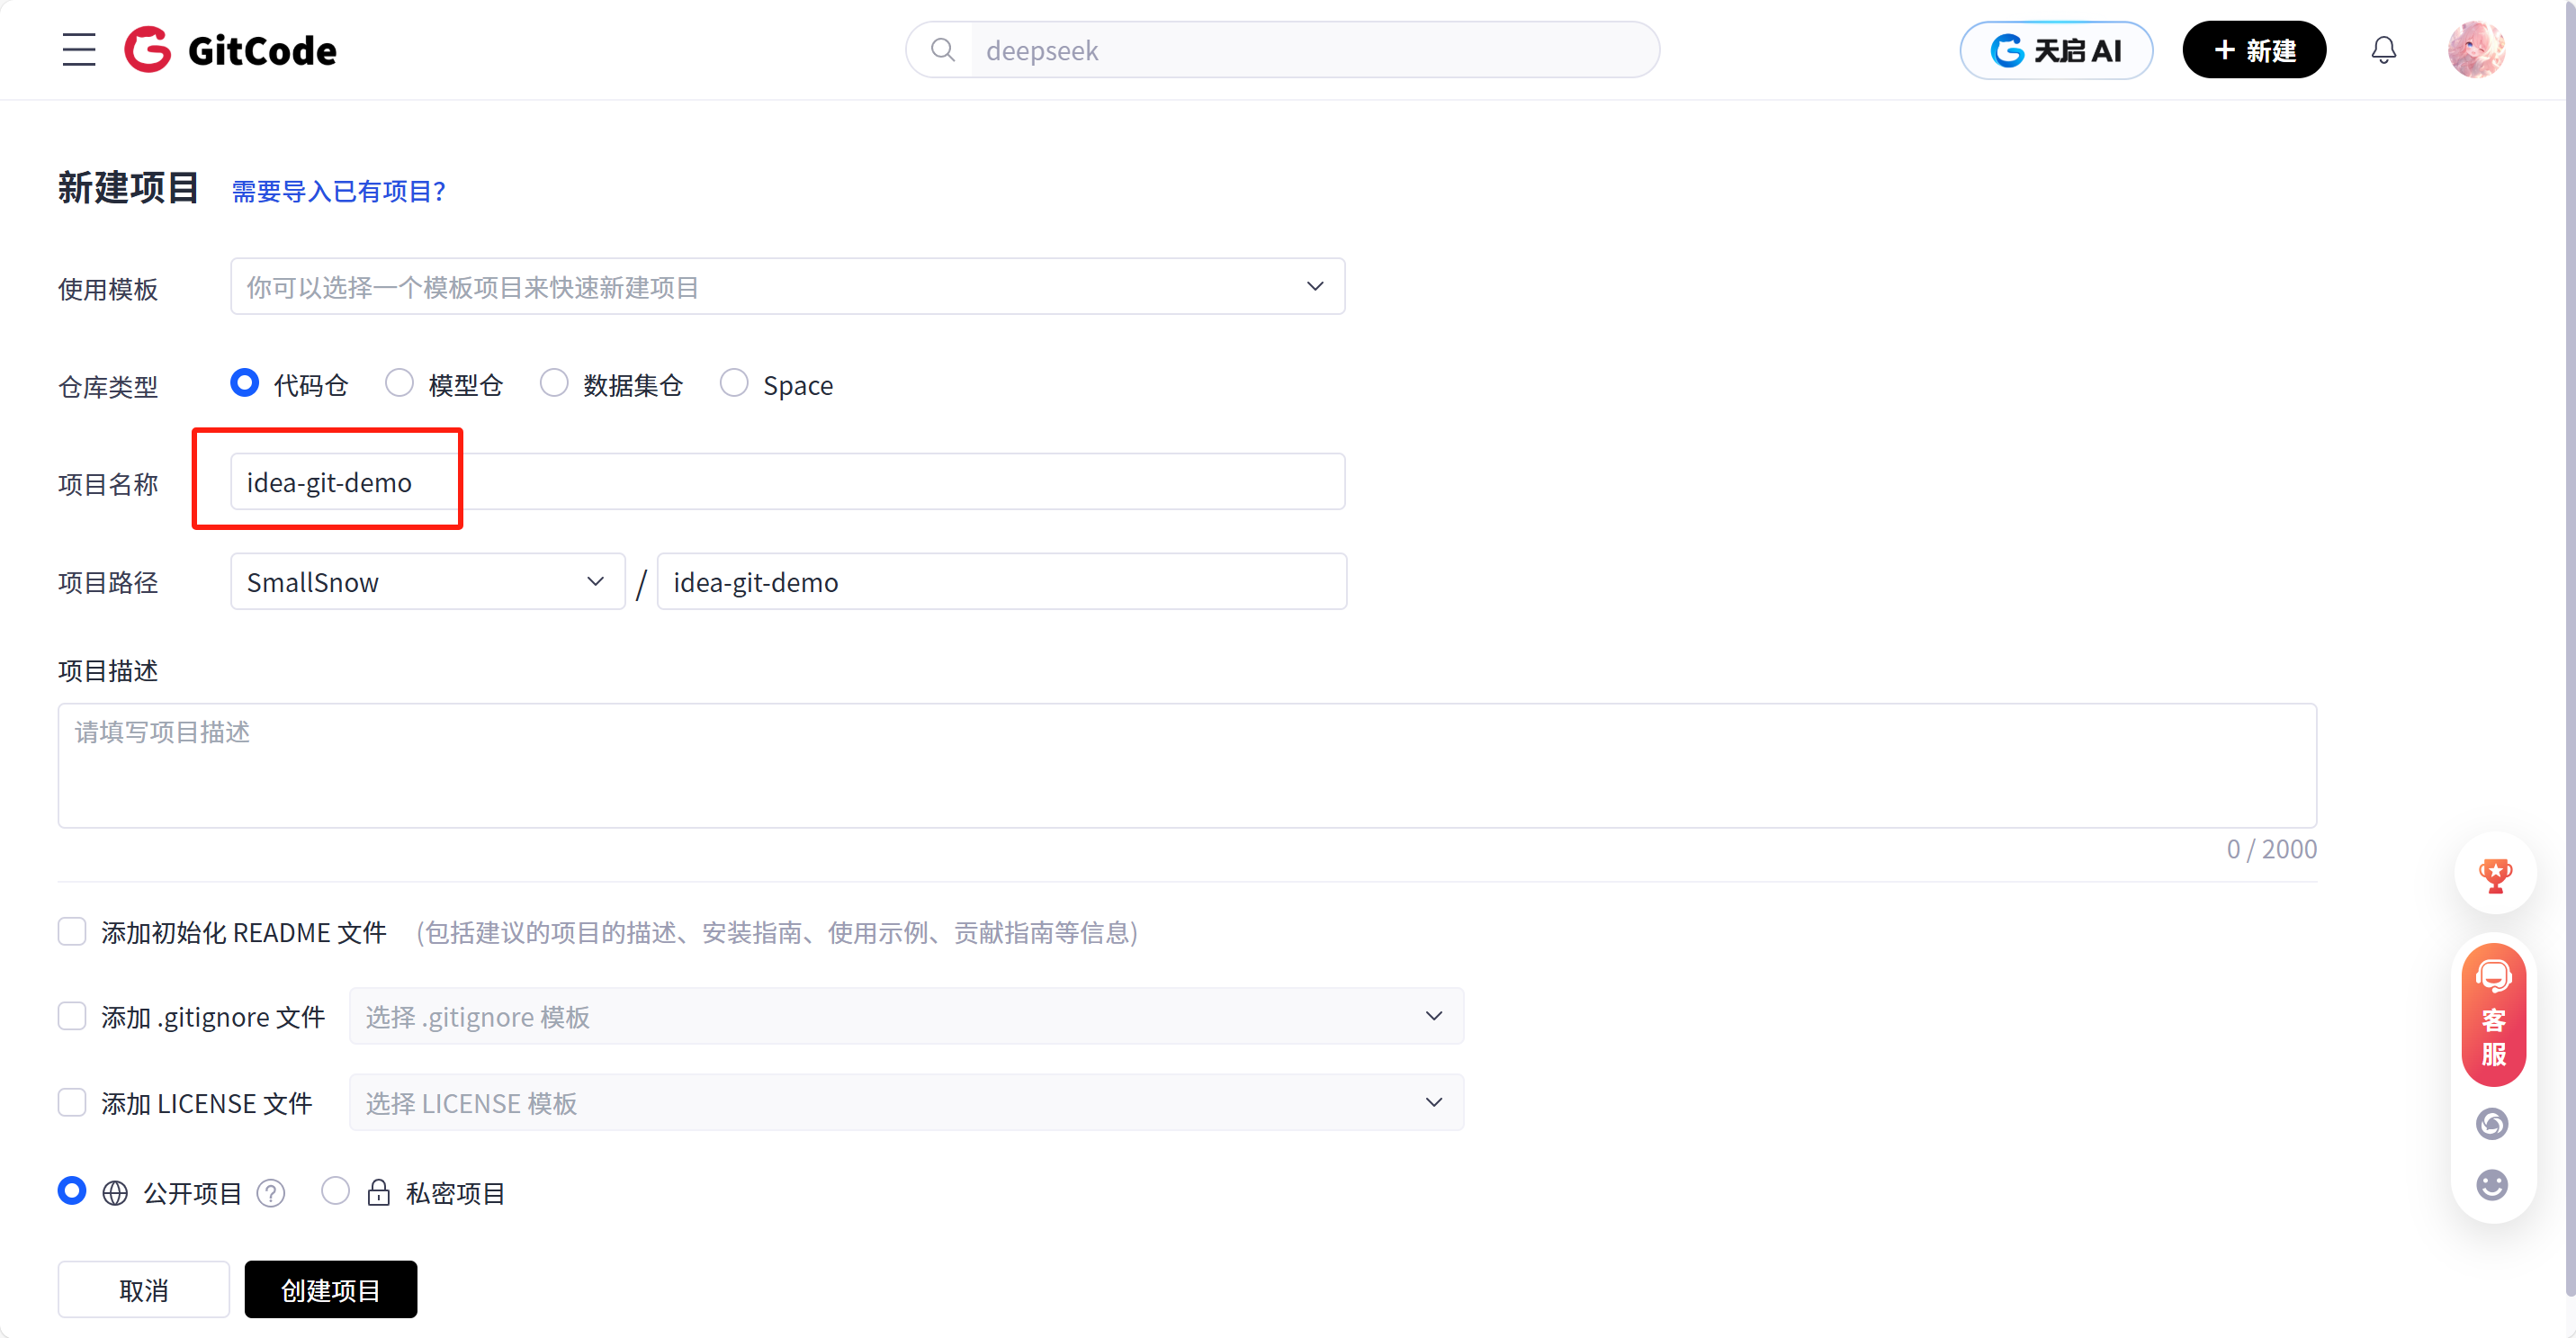Open notifications via the bell icon

tap(2384, 49)
